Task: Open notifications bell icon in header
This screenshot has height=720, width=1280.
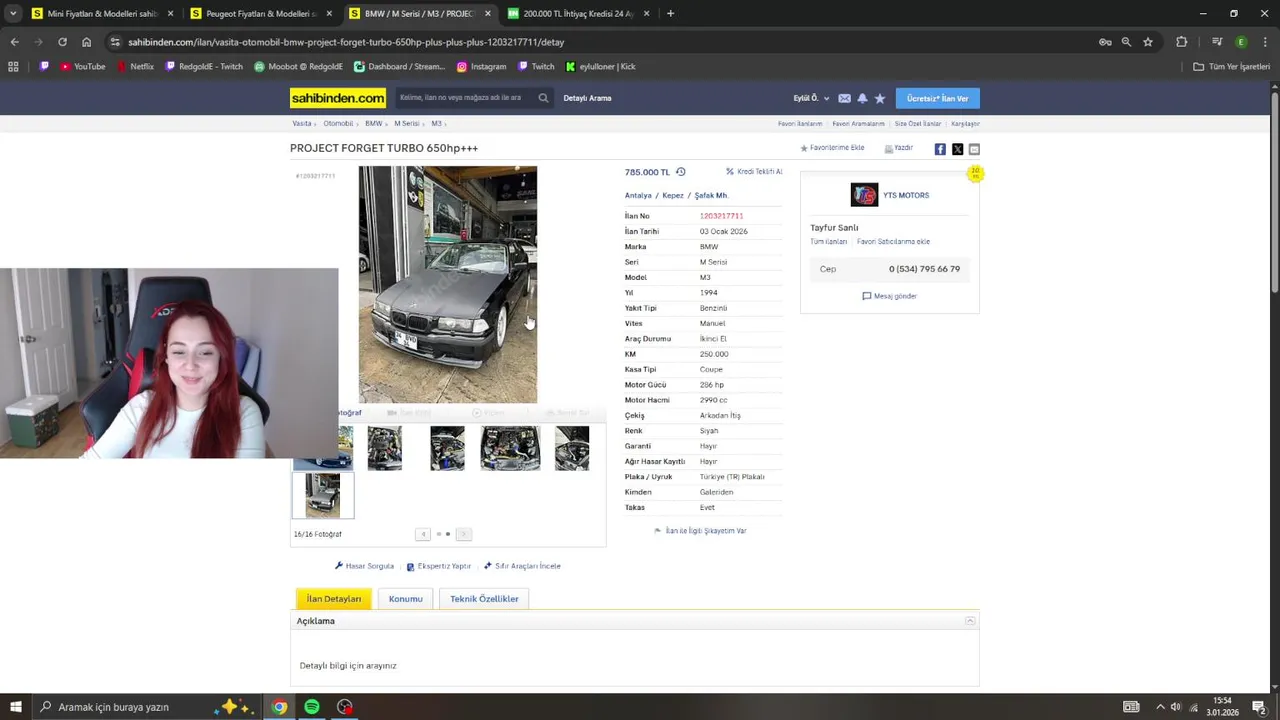Action: 862,98
